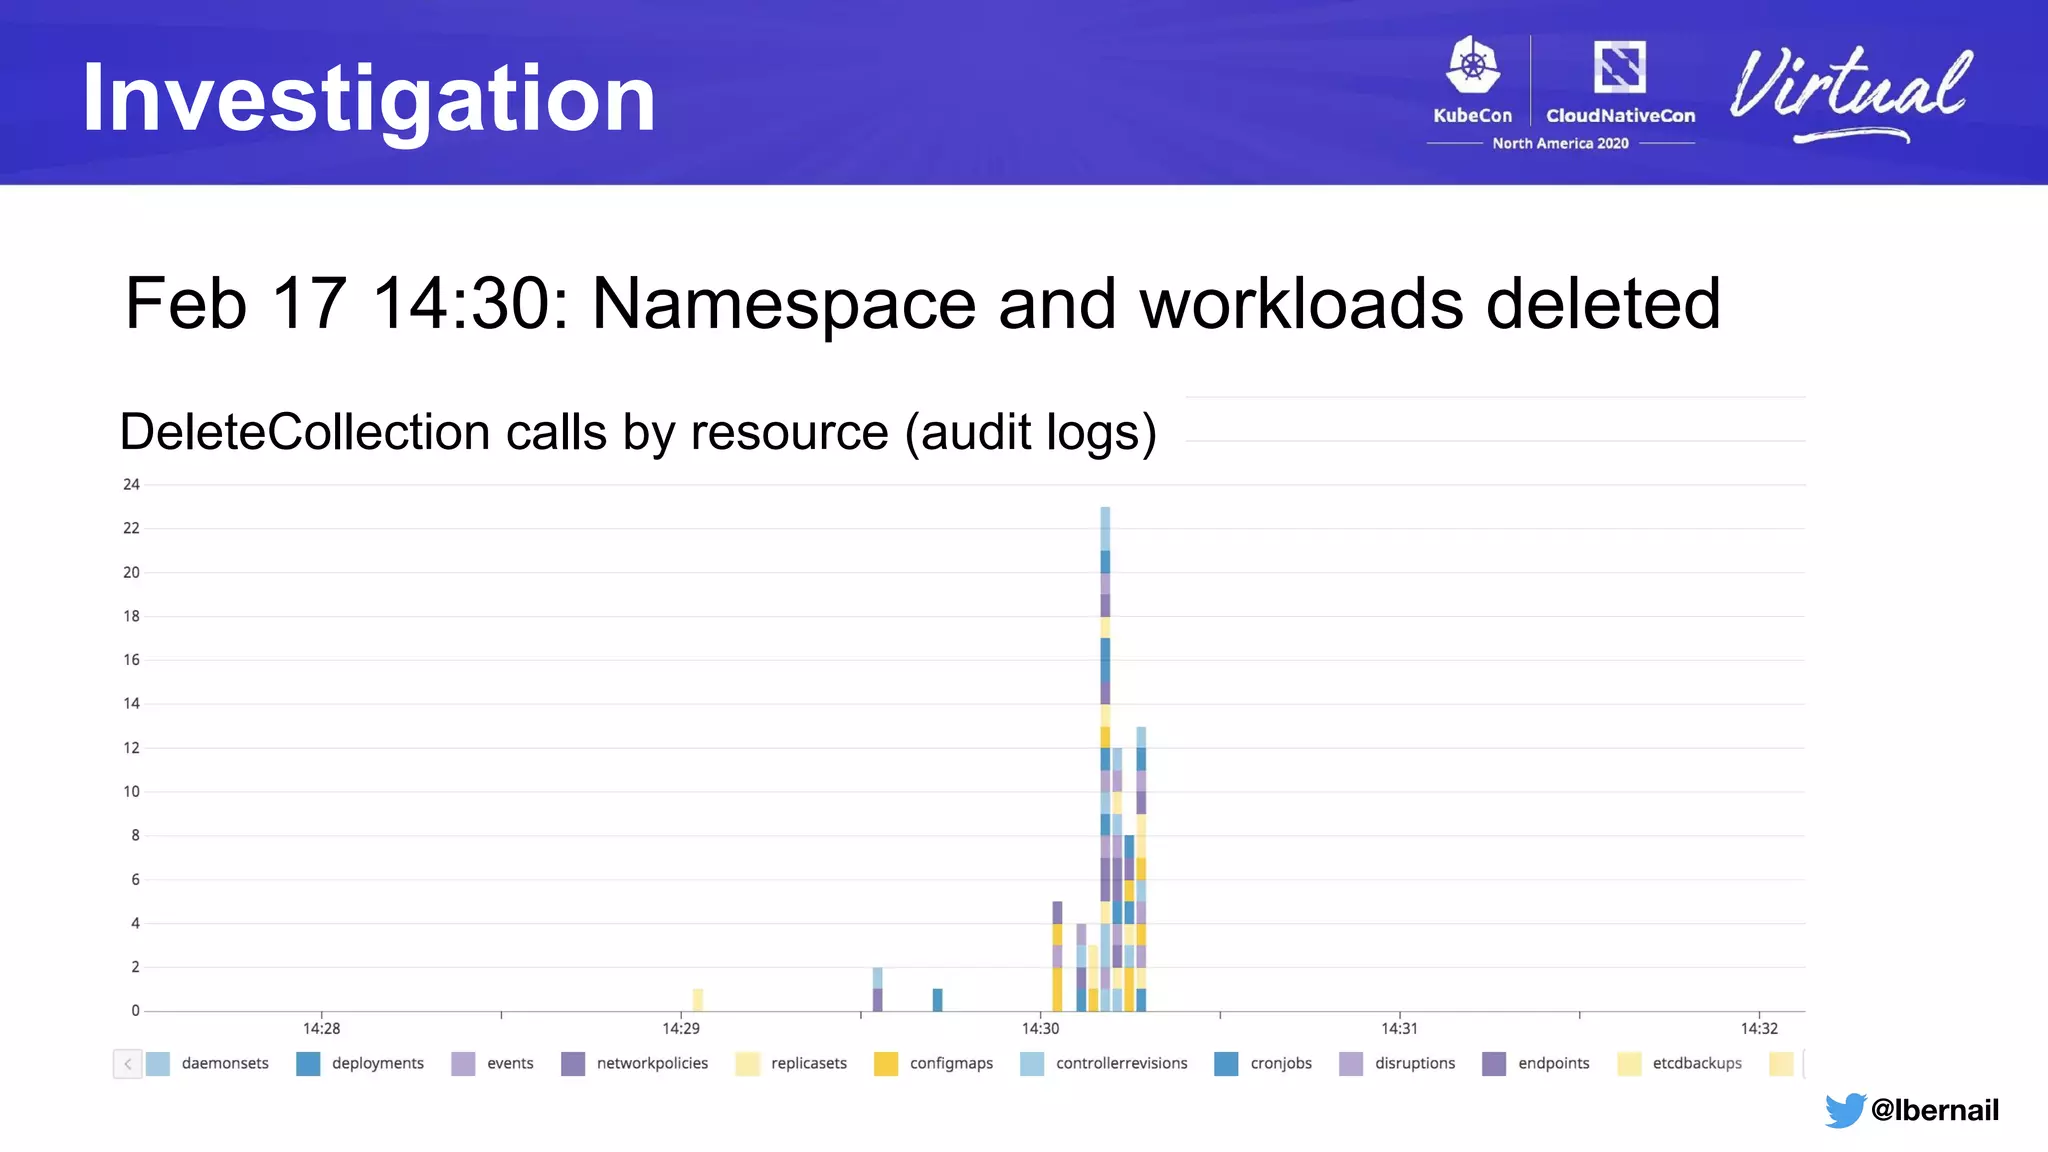Select the cronjobs legend color swatch

(1226, 1064)
